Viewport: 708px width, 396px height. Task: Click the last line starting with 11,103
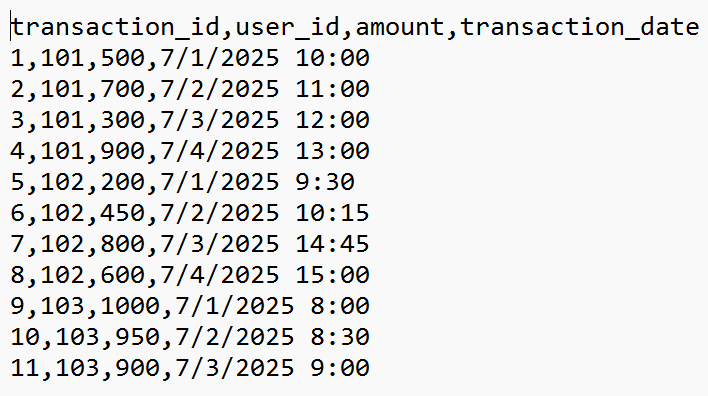pos(190,368)
